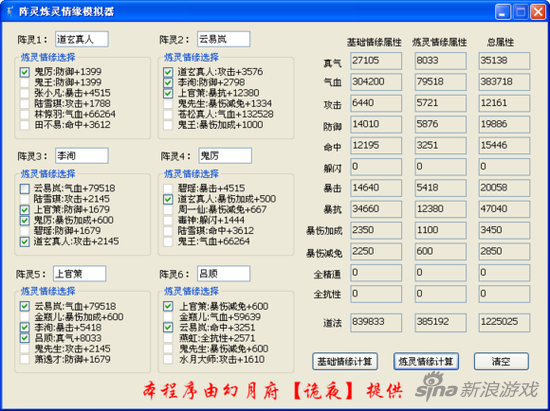Uncheck 道玄真人:攻击+3576 checkbox
This screenshot has height=411, width=550.
coord(168,72)
